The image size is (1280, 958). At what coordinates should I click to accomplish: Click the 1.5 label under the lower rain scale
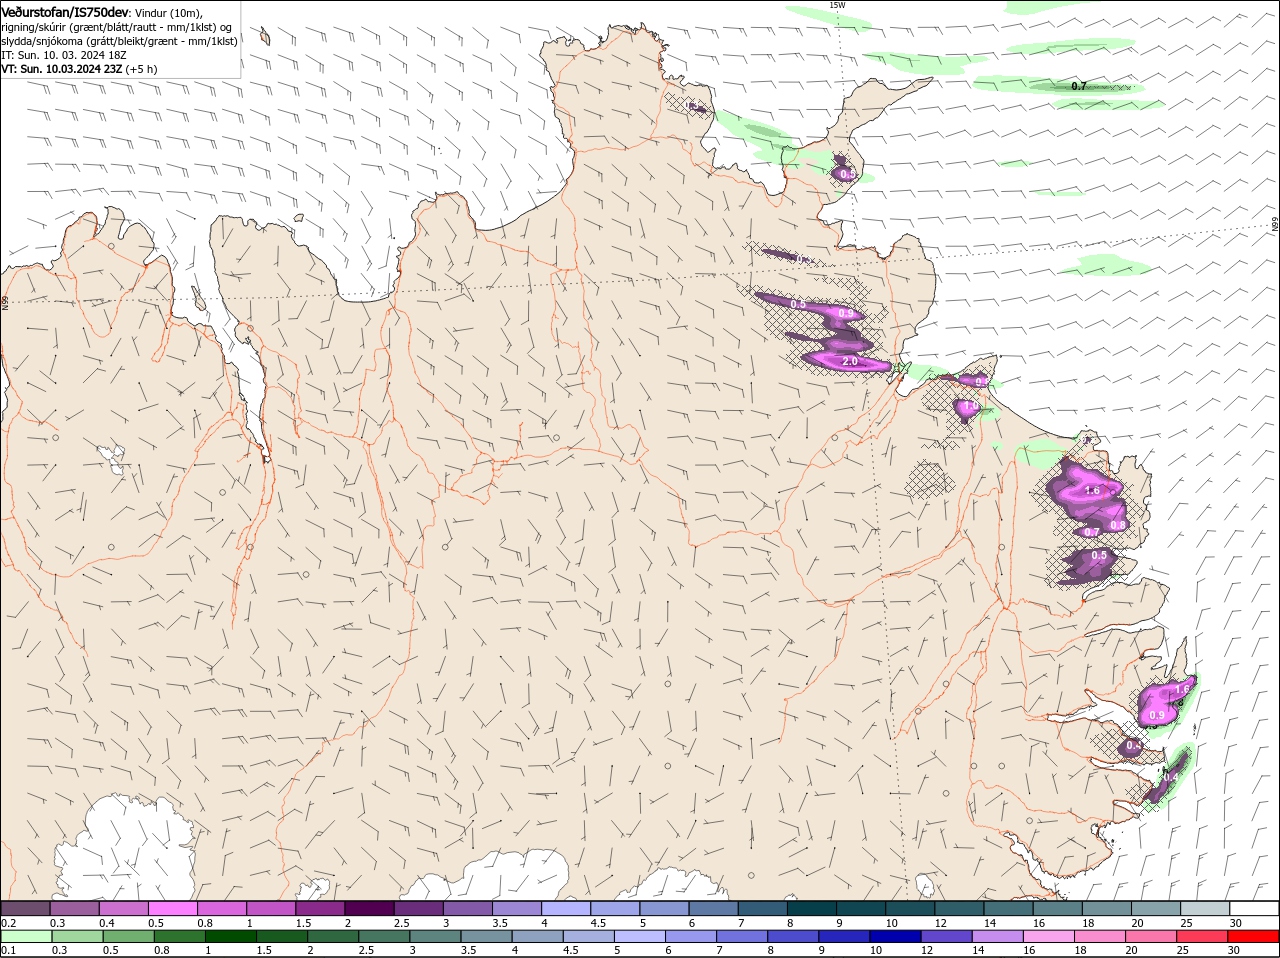(264, 950)
